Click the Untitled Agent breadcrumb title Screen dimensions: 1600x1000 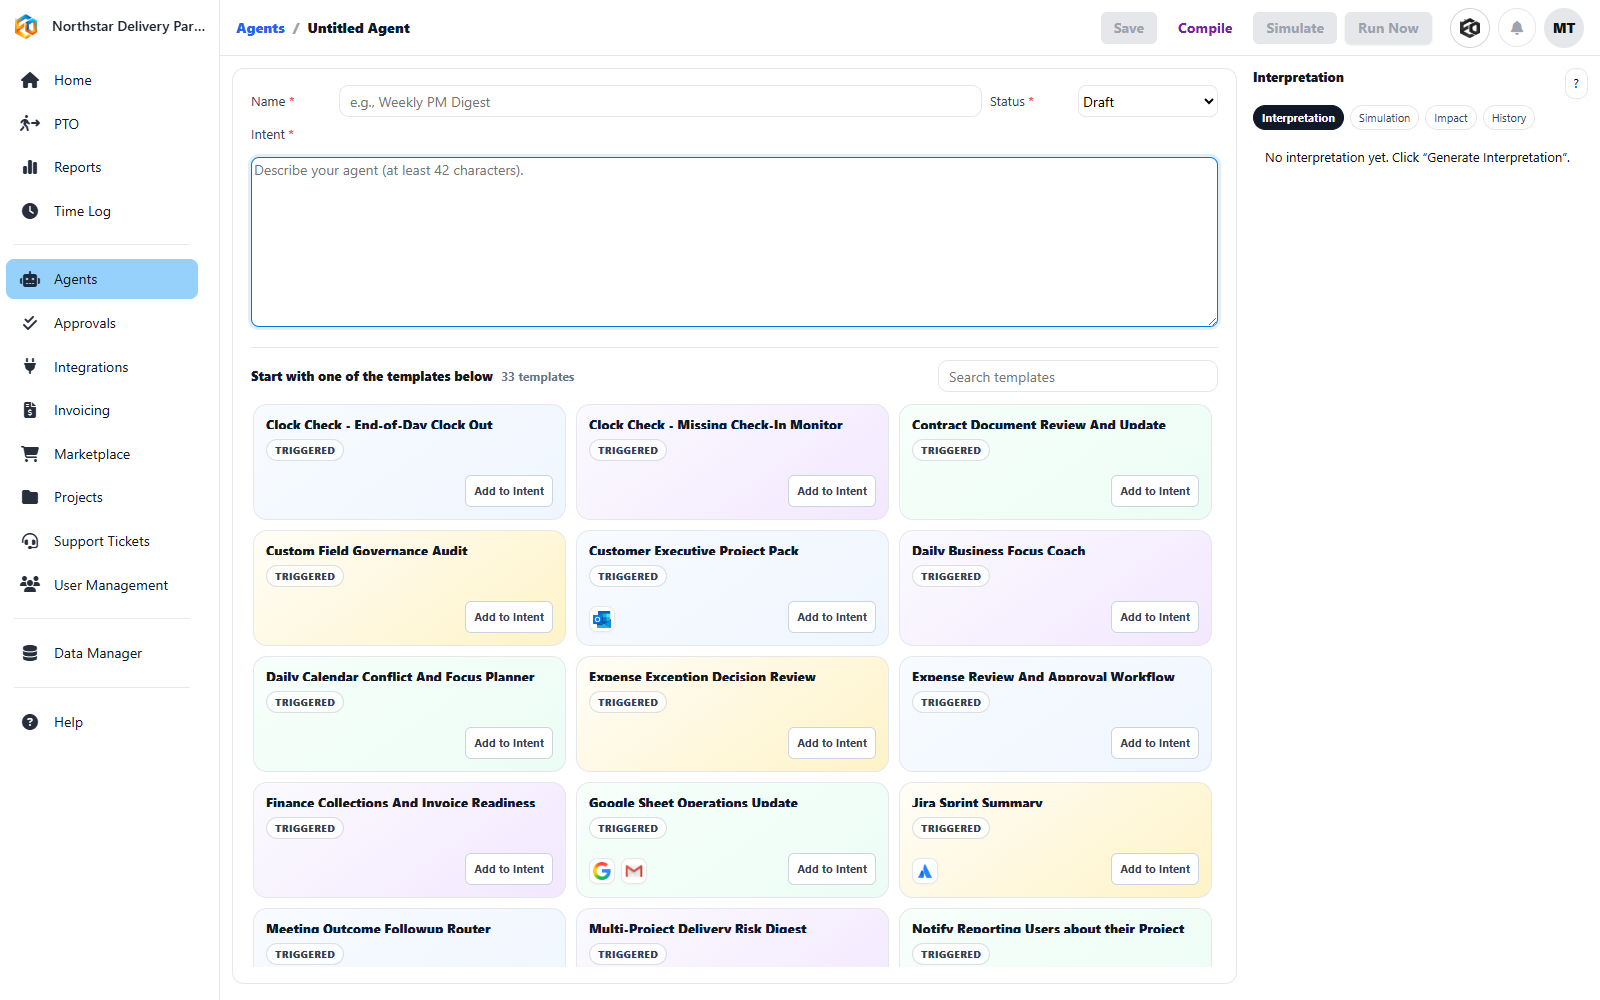(x=358, y=28)
